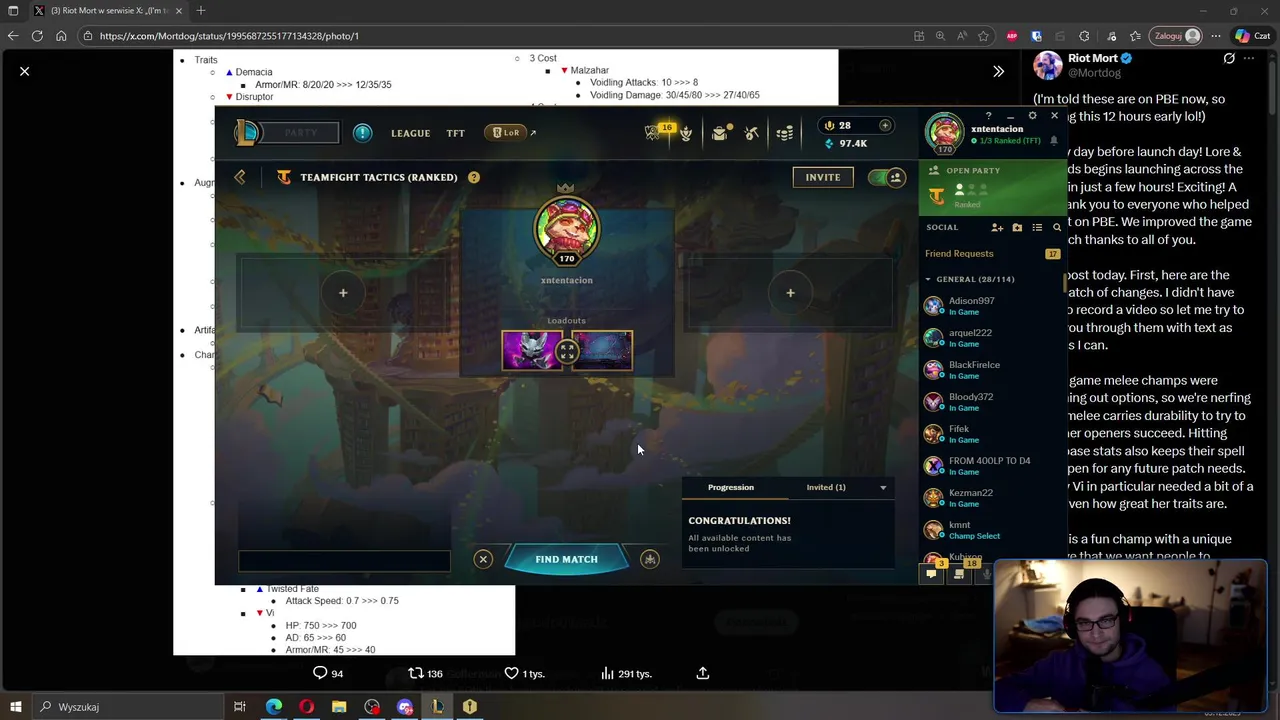The image size is (1280, 720).
Task: Open the left empty party slot plus
Action: pos(343,293)
